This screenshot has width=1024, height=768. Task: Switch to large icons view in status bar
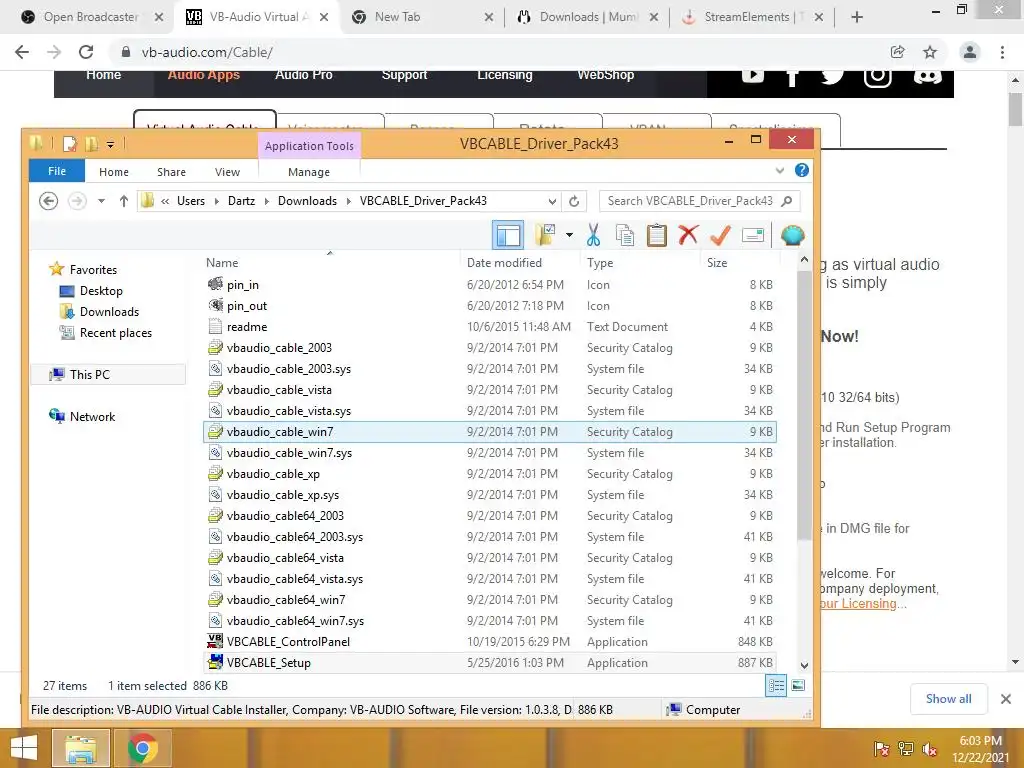798,685
